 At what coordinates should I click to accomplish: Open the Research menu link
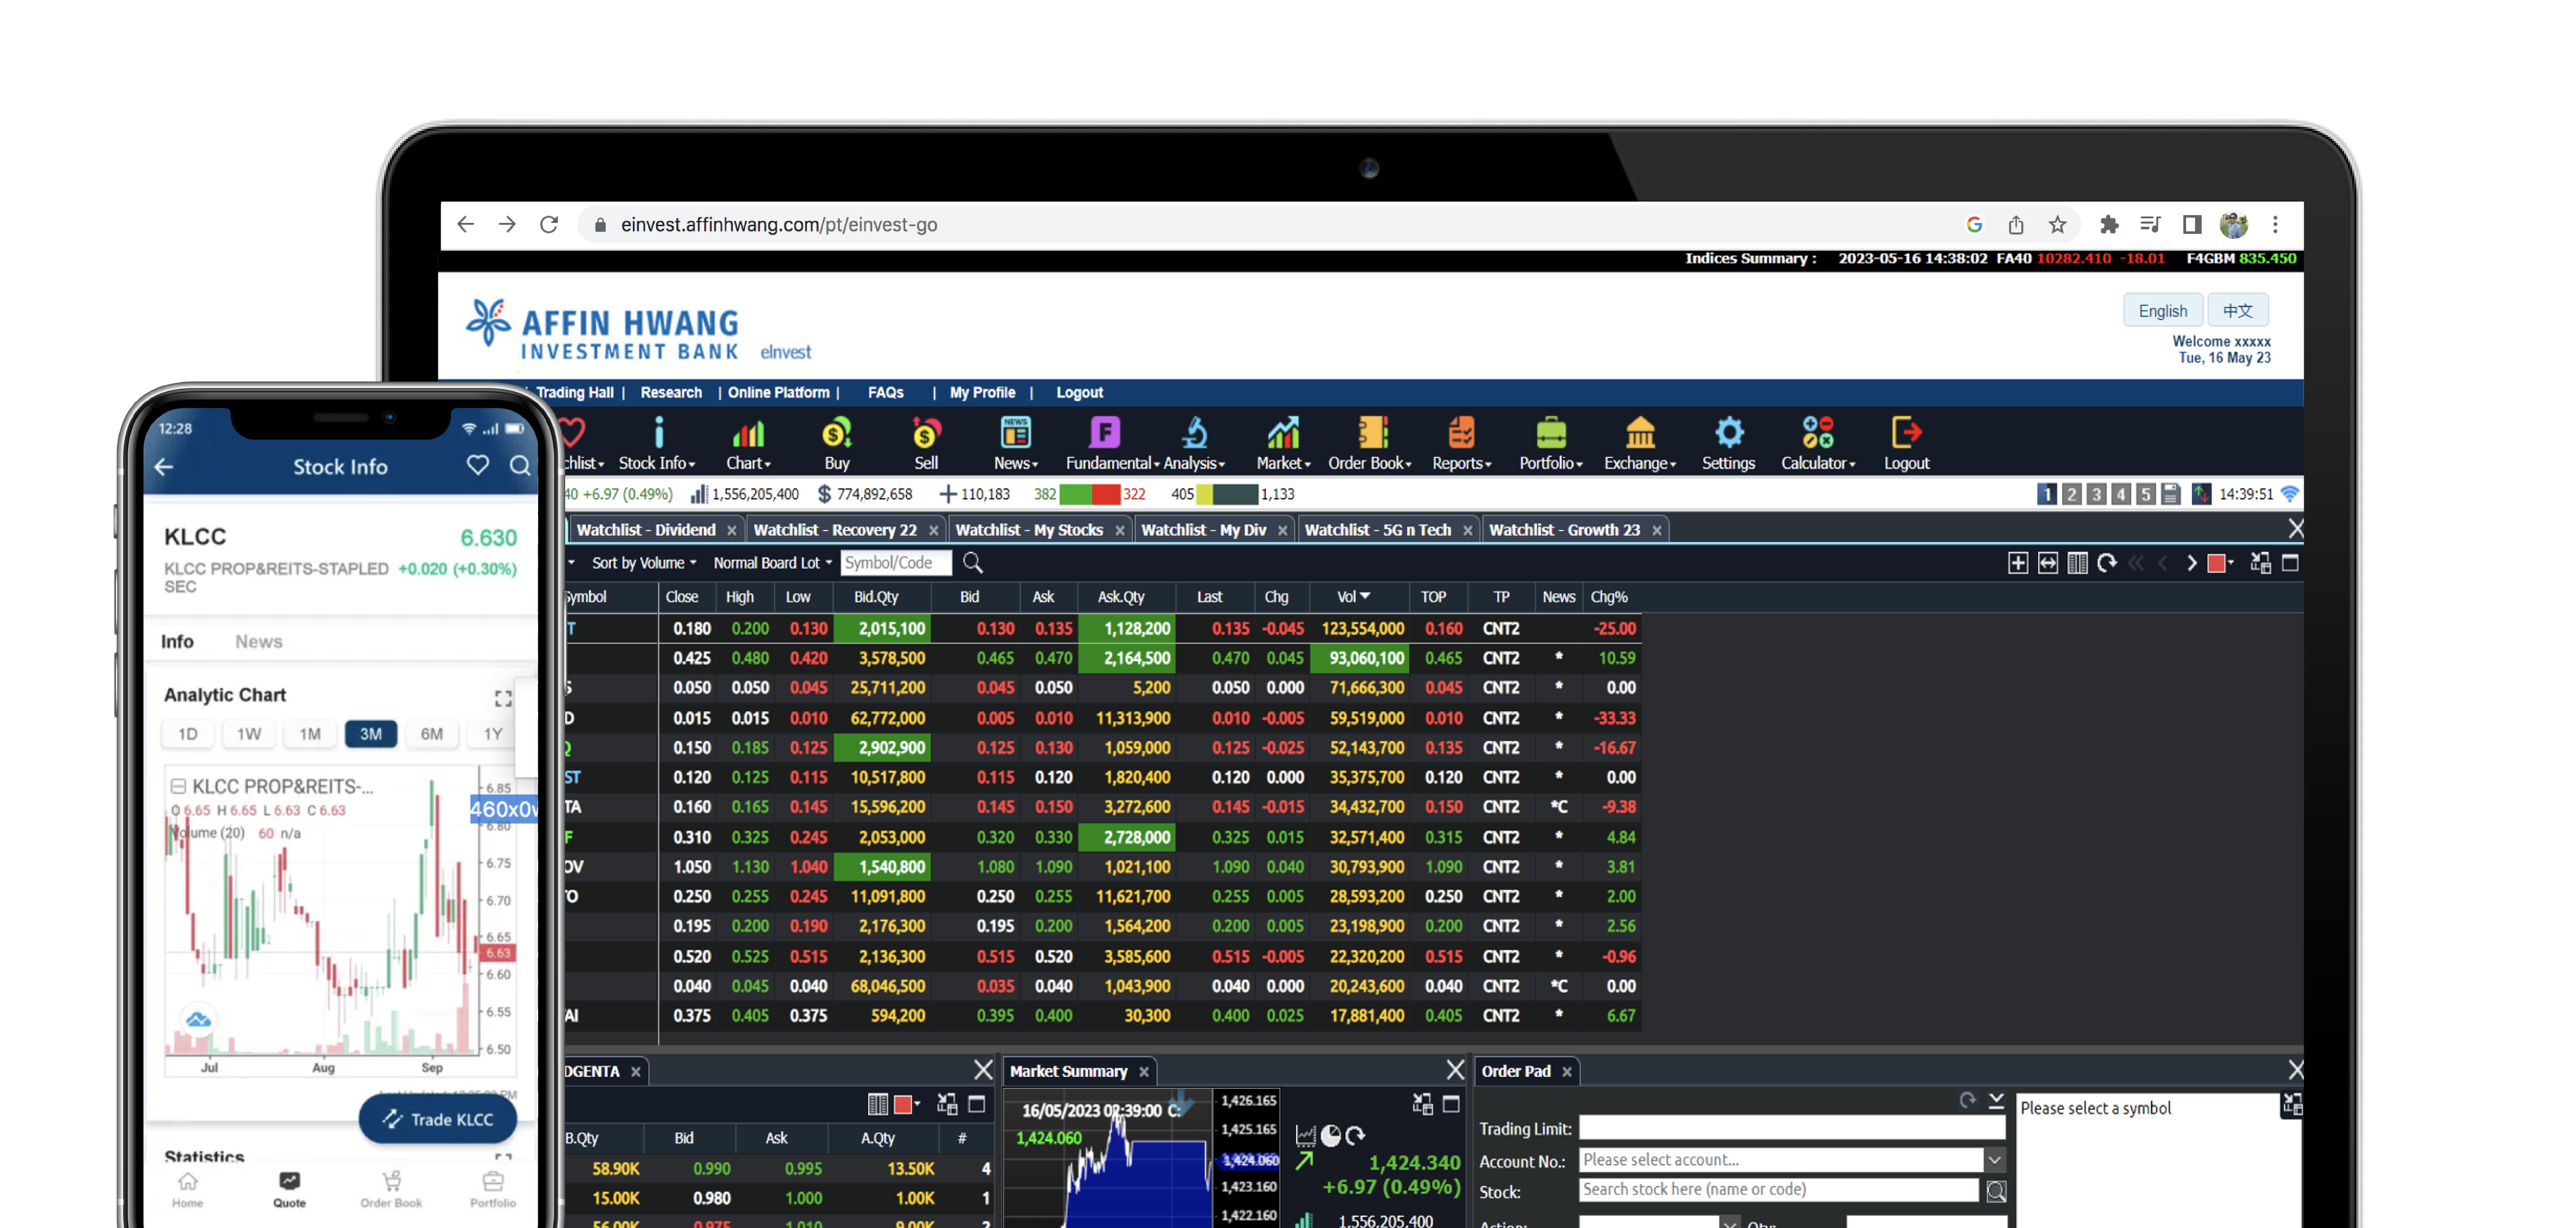671,393
